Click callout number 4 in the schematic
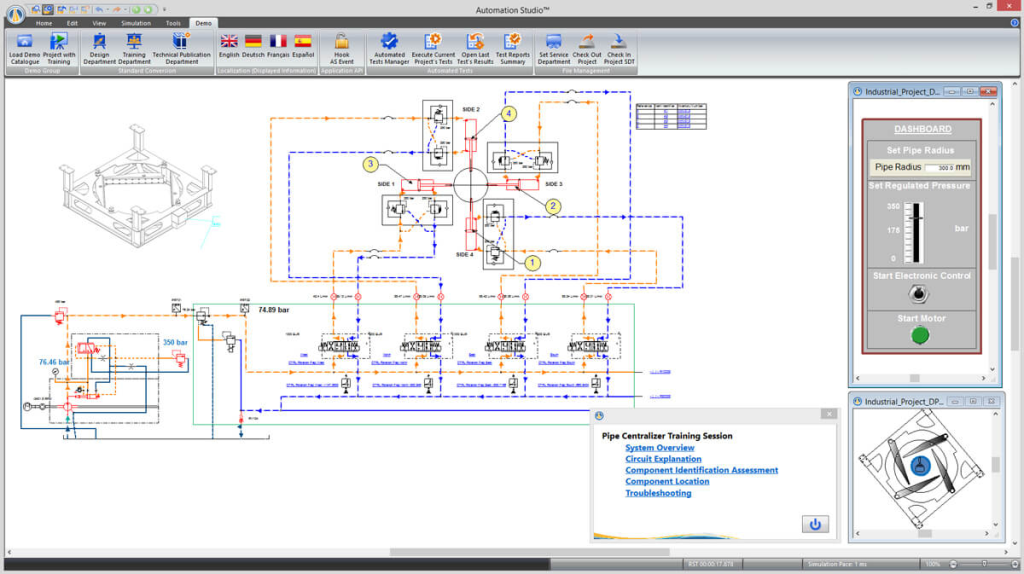This screenshot has width=1024, height=574. pos(509,114)
